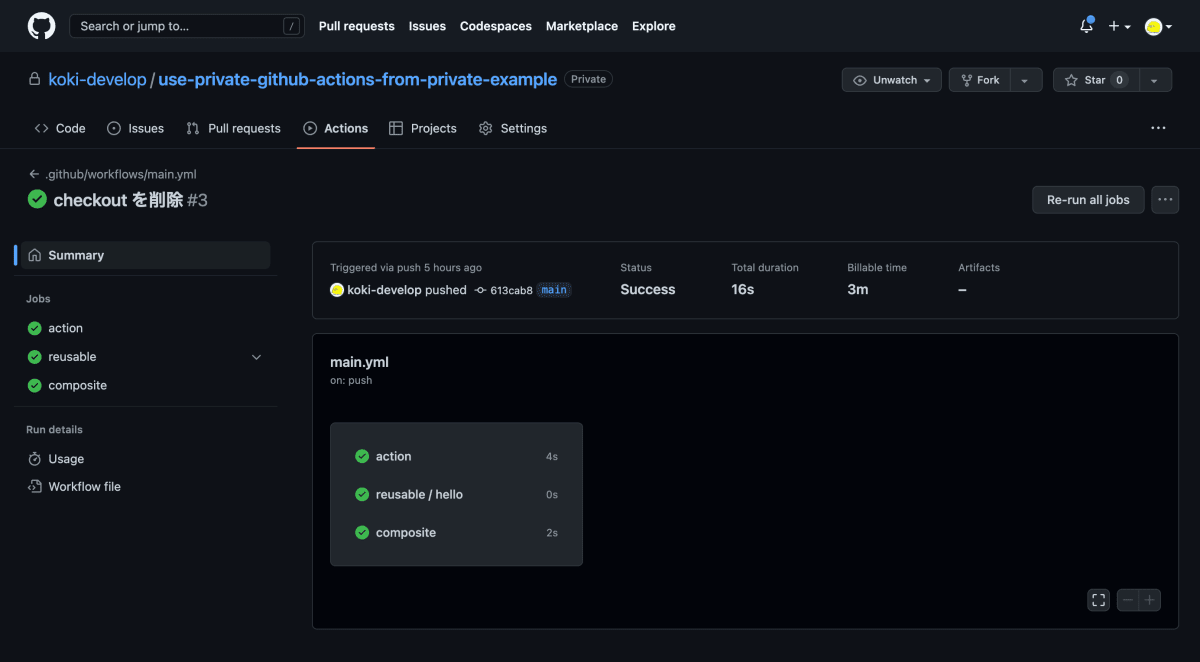1200x662 pixels.
Task: Zoom in the workflow graph
Action: pyautogui.click(x=1150, y=600)
